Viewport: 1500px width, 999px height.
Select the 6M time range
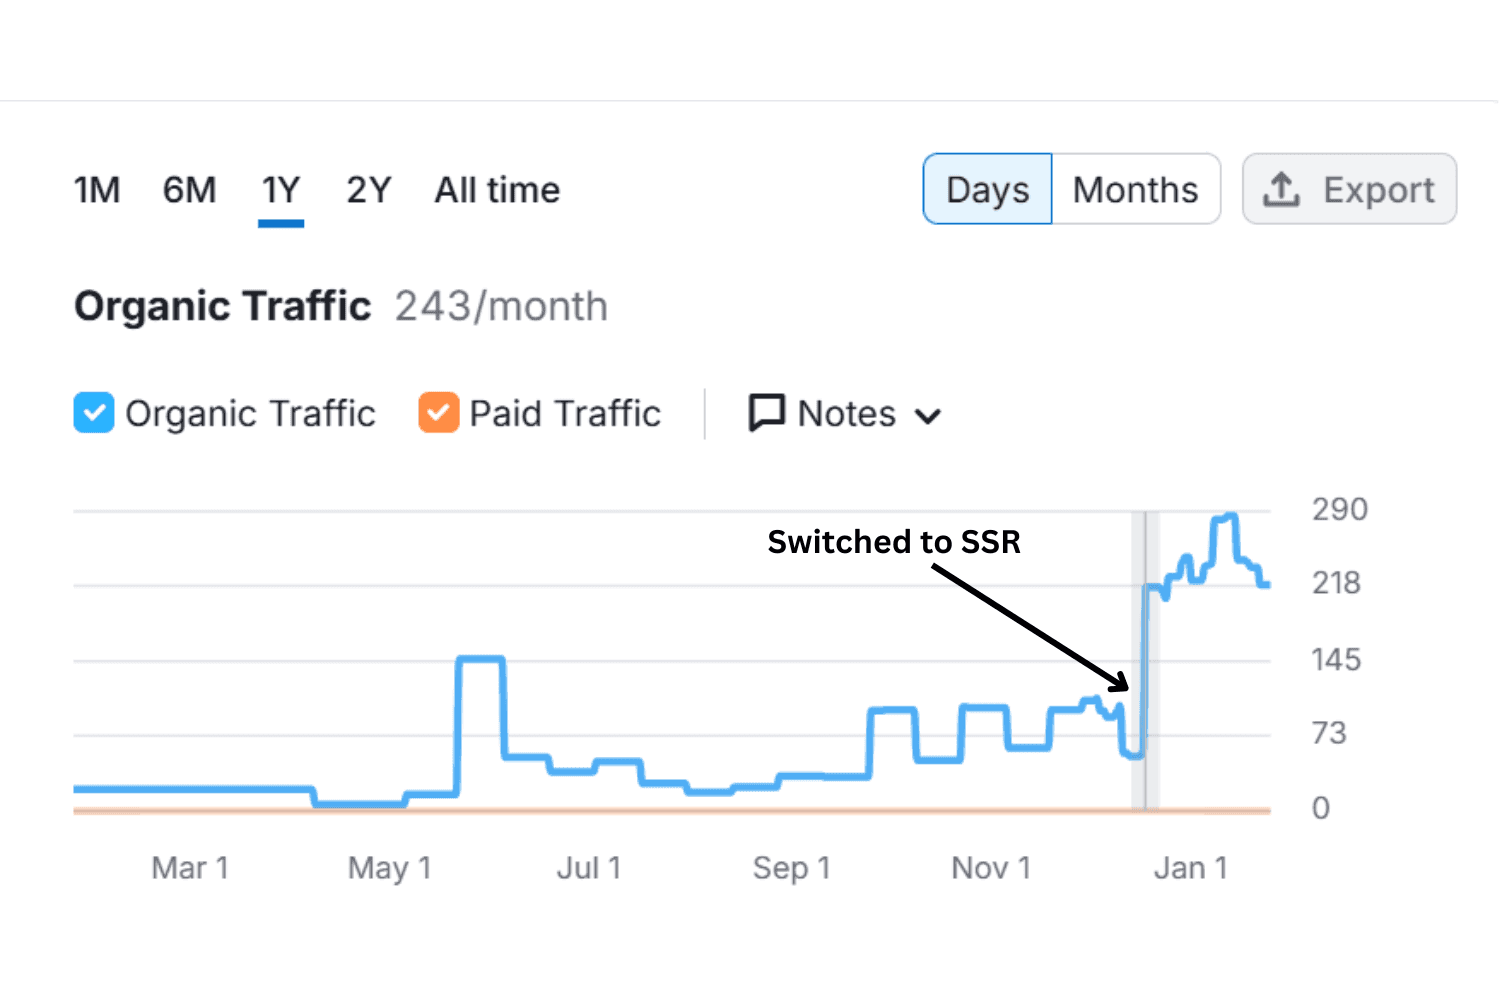[x=189, y=190]
